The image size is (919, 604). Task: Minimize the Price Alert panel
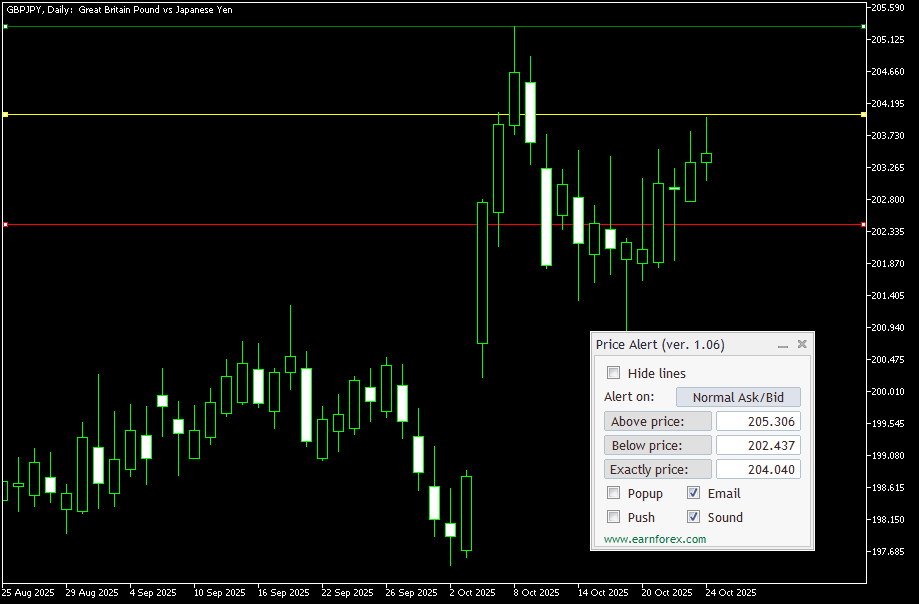tap(783, 344)
